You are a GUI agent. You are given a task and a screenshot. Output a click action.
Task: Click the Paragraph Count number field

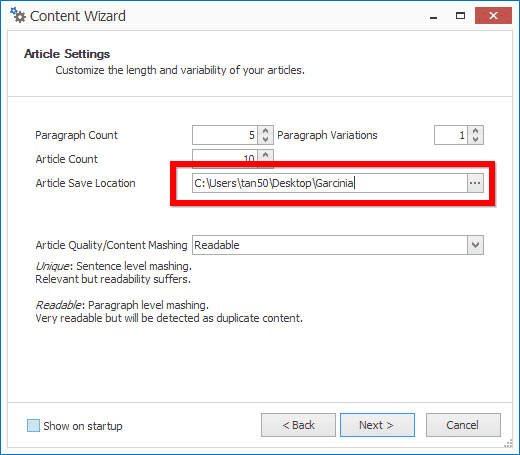[225, 135]
